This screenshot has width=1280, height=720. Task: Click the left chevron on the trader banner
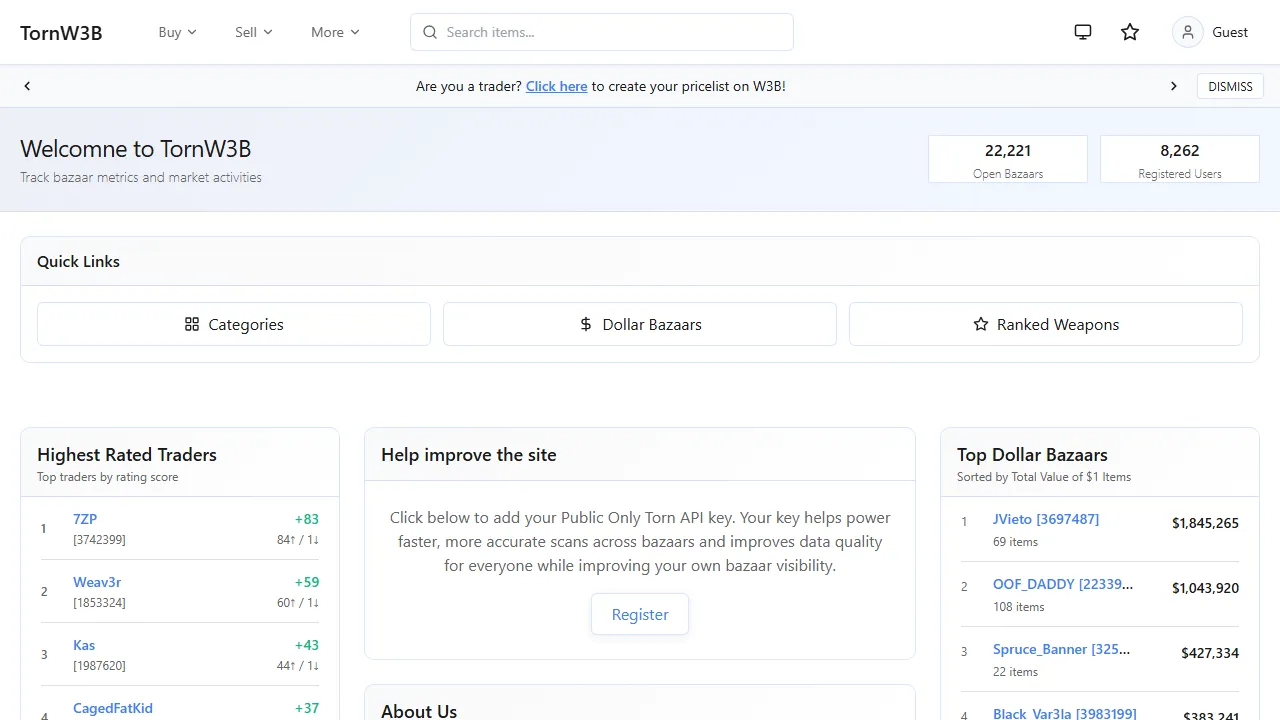[x=27, y=86]
